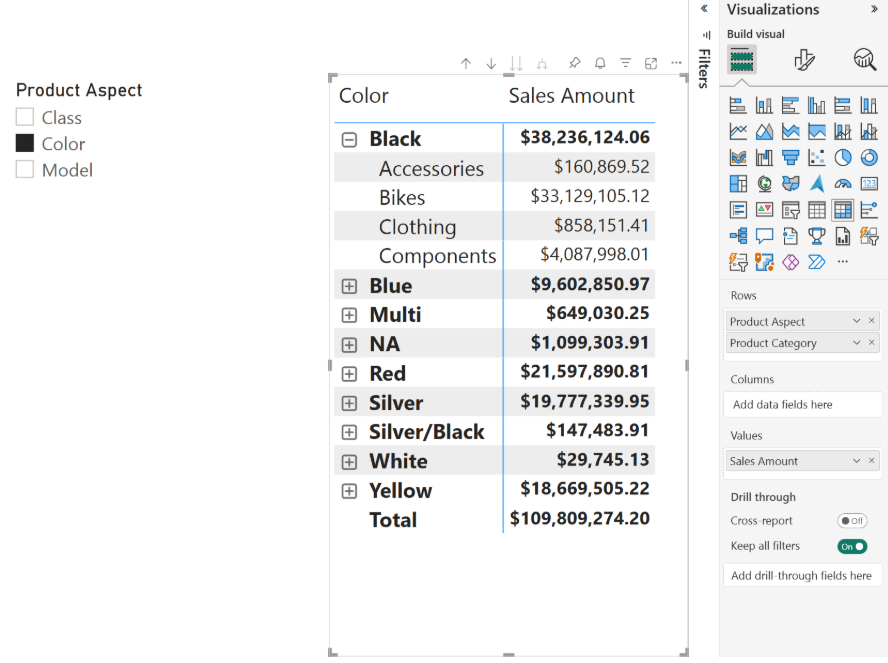Select the card visual with 123

pyautogui.click(x=869, y=183)
